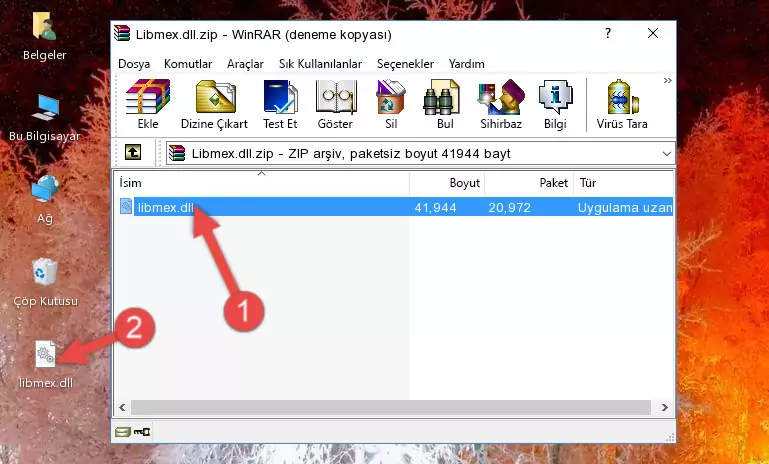Click the help question mark button
The width and height of the screenshot is (769, 464).
click(608, 33)
